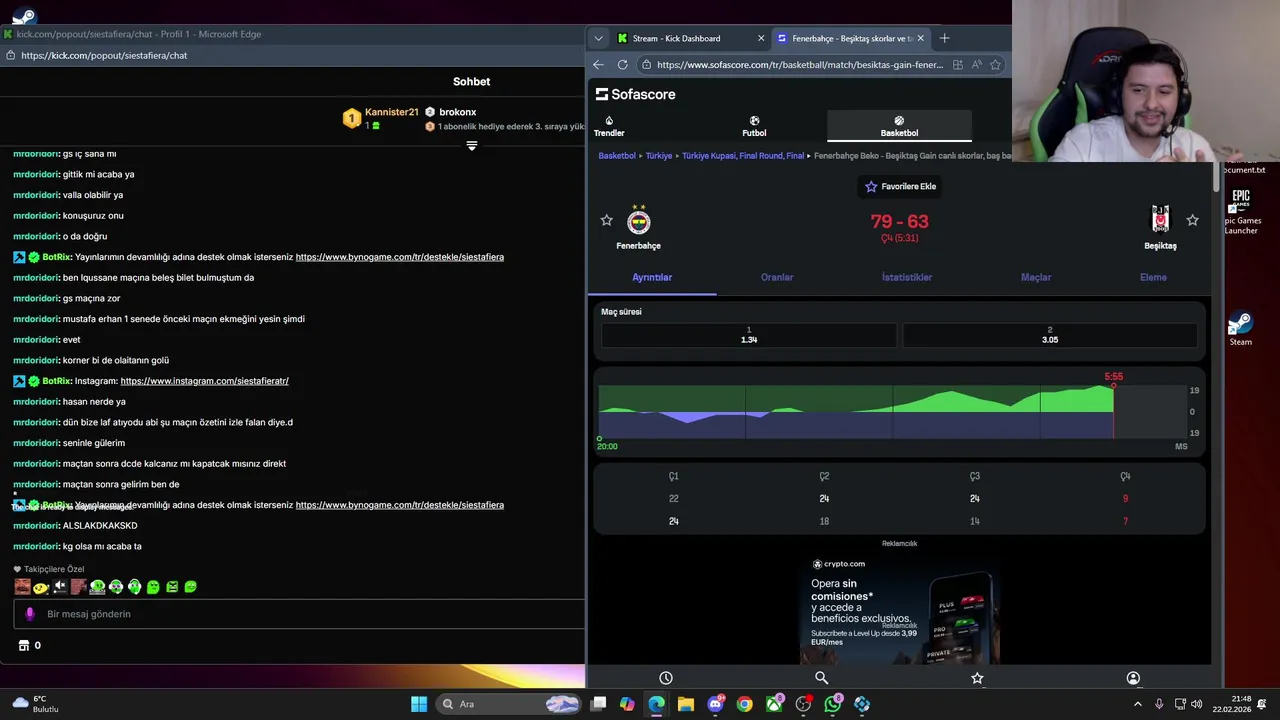Open search in Sofascore bottom bar
Viewport: 1280px width, 720px height.
821,678
